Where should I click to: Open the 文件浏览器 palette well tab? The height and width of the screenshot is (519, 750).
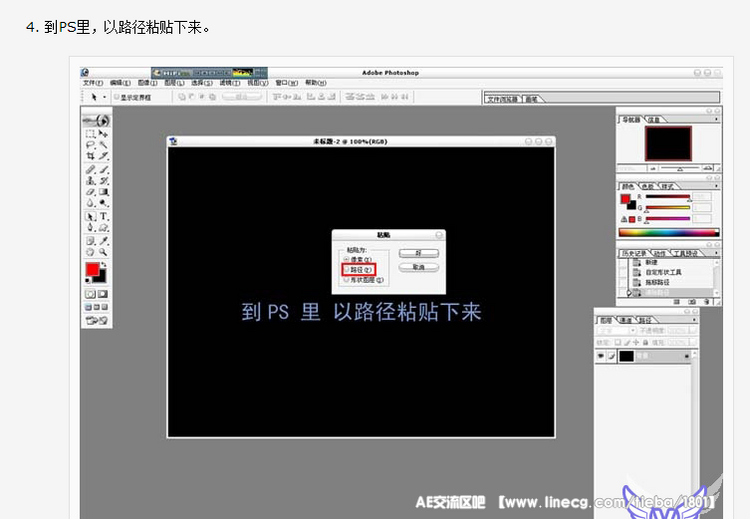coord(502,99)
